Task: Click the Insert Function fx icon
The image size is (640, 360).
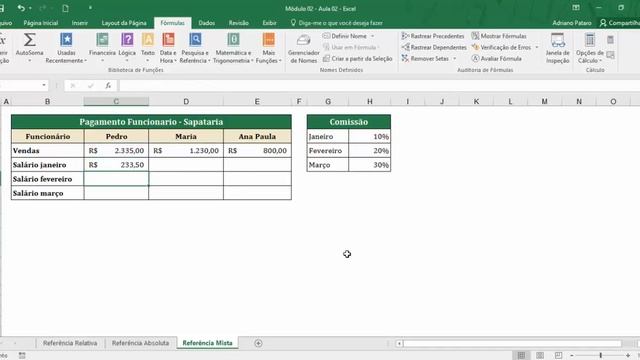Action: coord(108,85)
